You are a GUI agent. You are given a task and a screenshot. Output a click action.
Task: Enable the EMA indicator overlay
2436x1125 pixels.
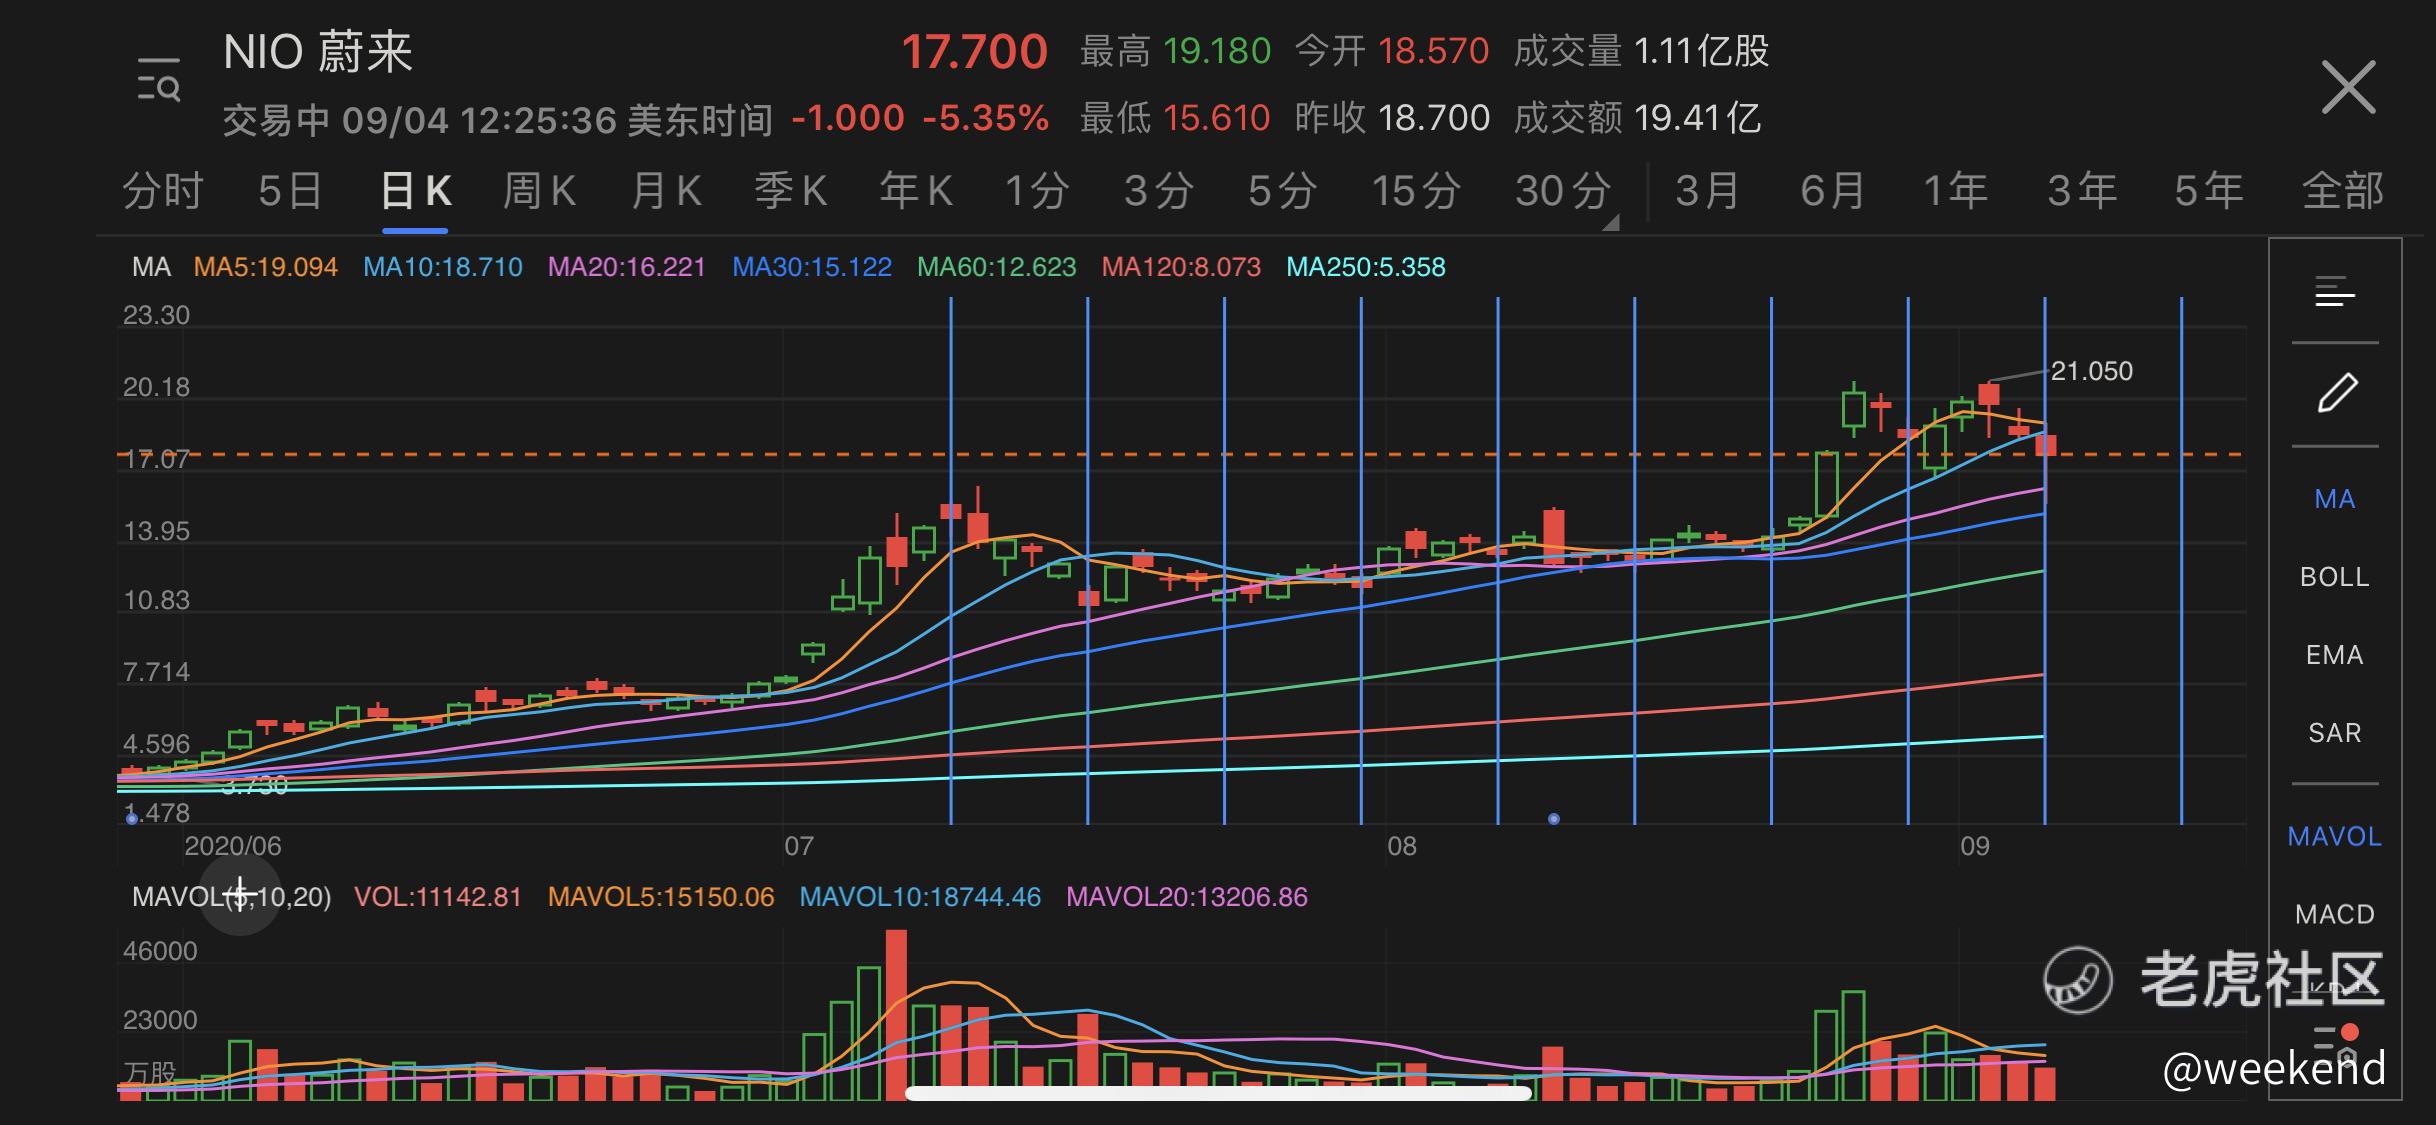(2335, 655)
